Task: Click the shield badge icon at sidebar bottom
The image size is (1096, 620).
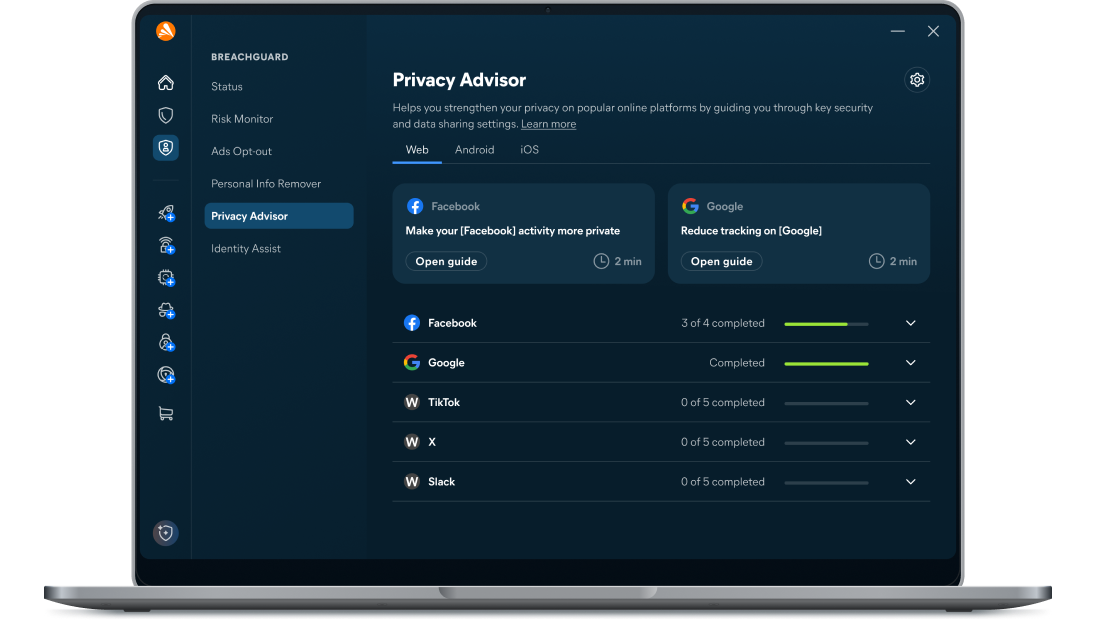Action: tap(166, 533)
